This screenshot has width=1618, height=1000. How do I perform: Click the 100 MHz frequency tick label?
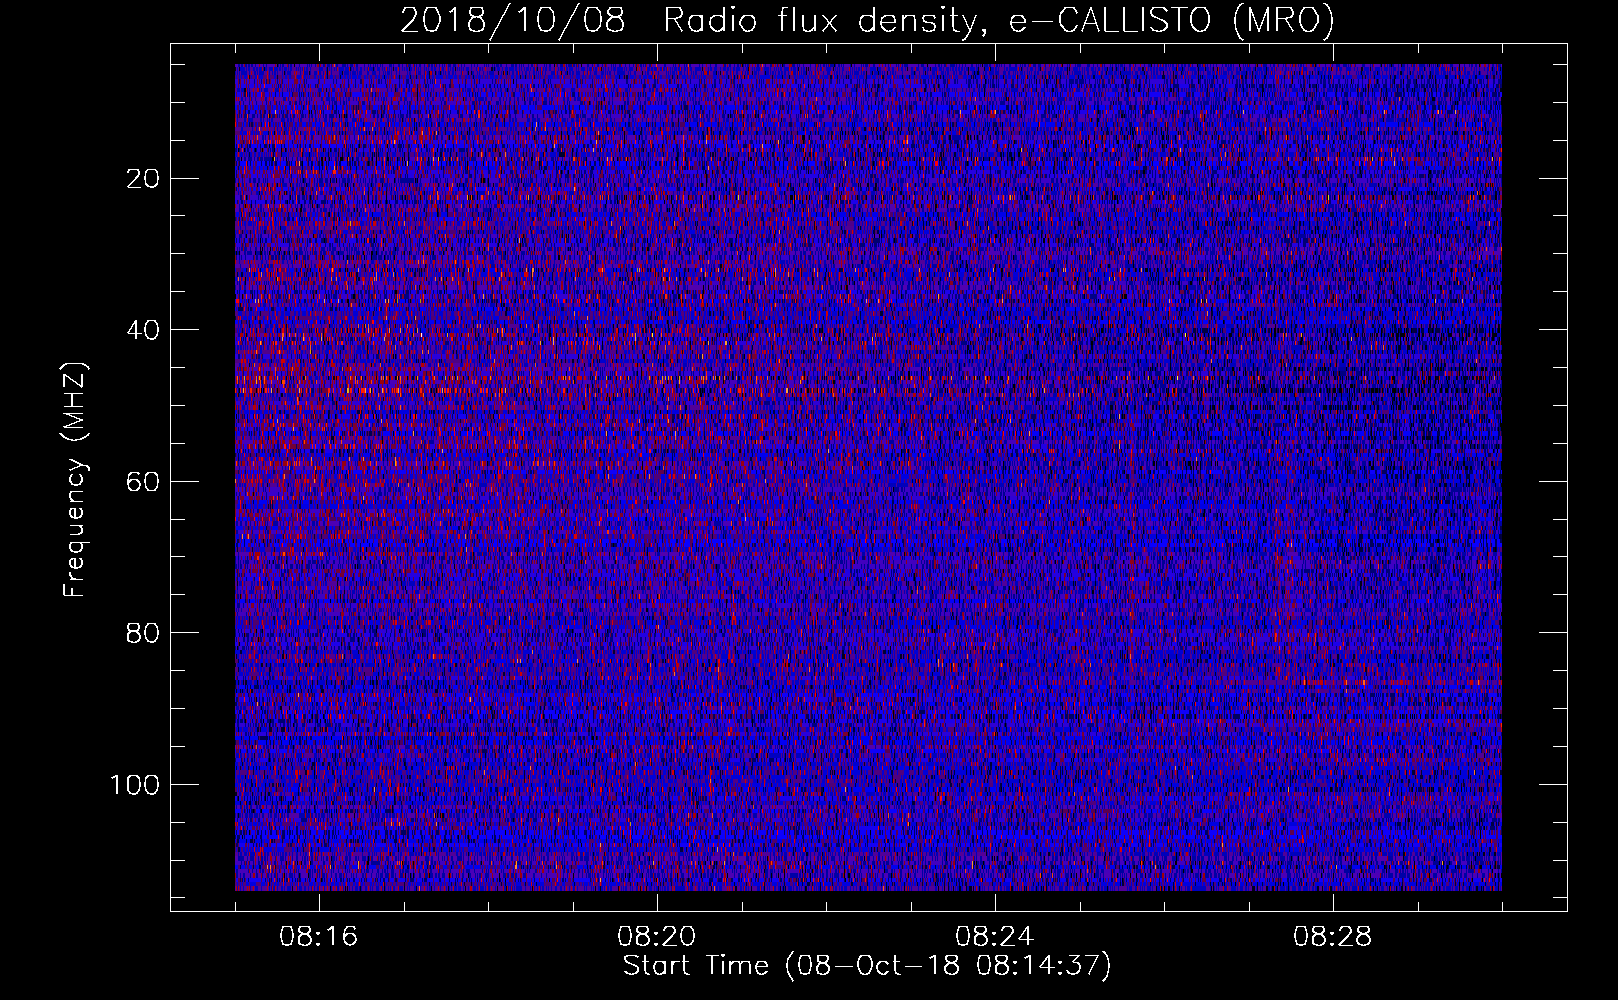(x=135, y=785)
